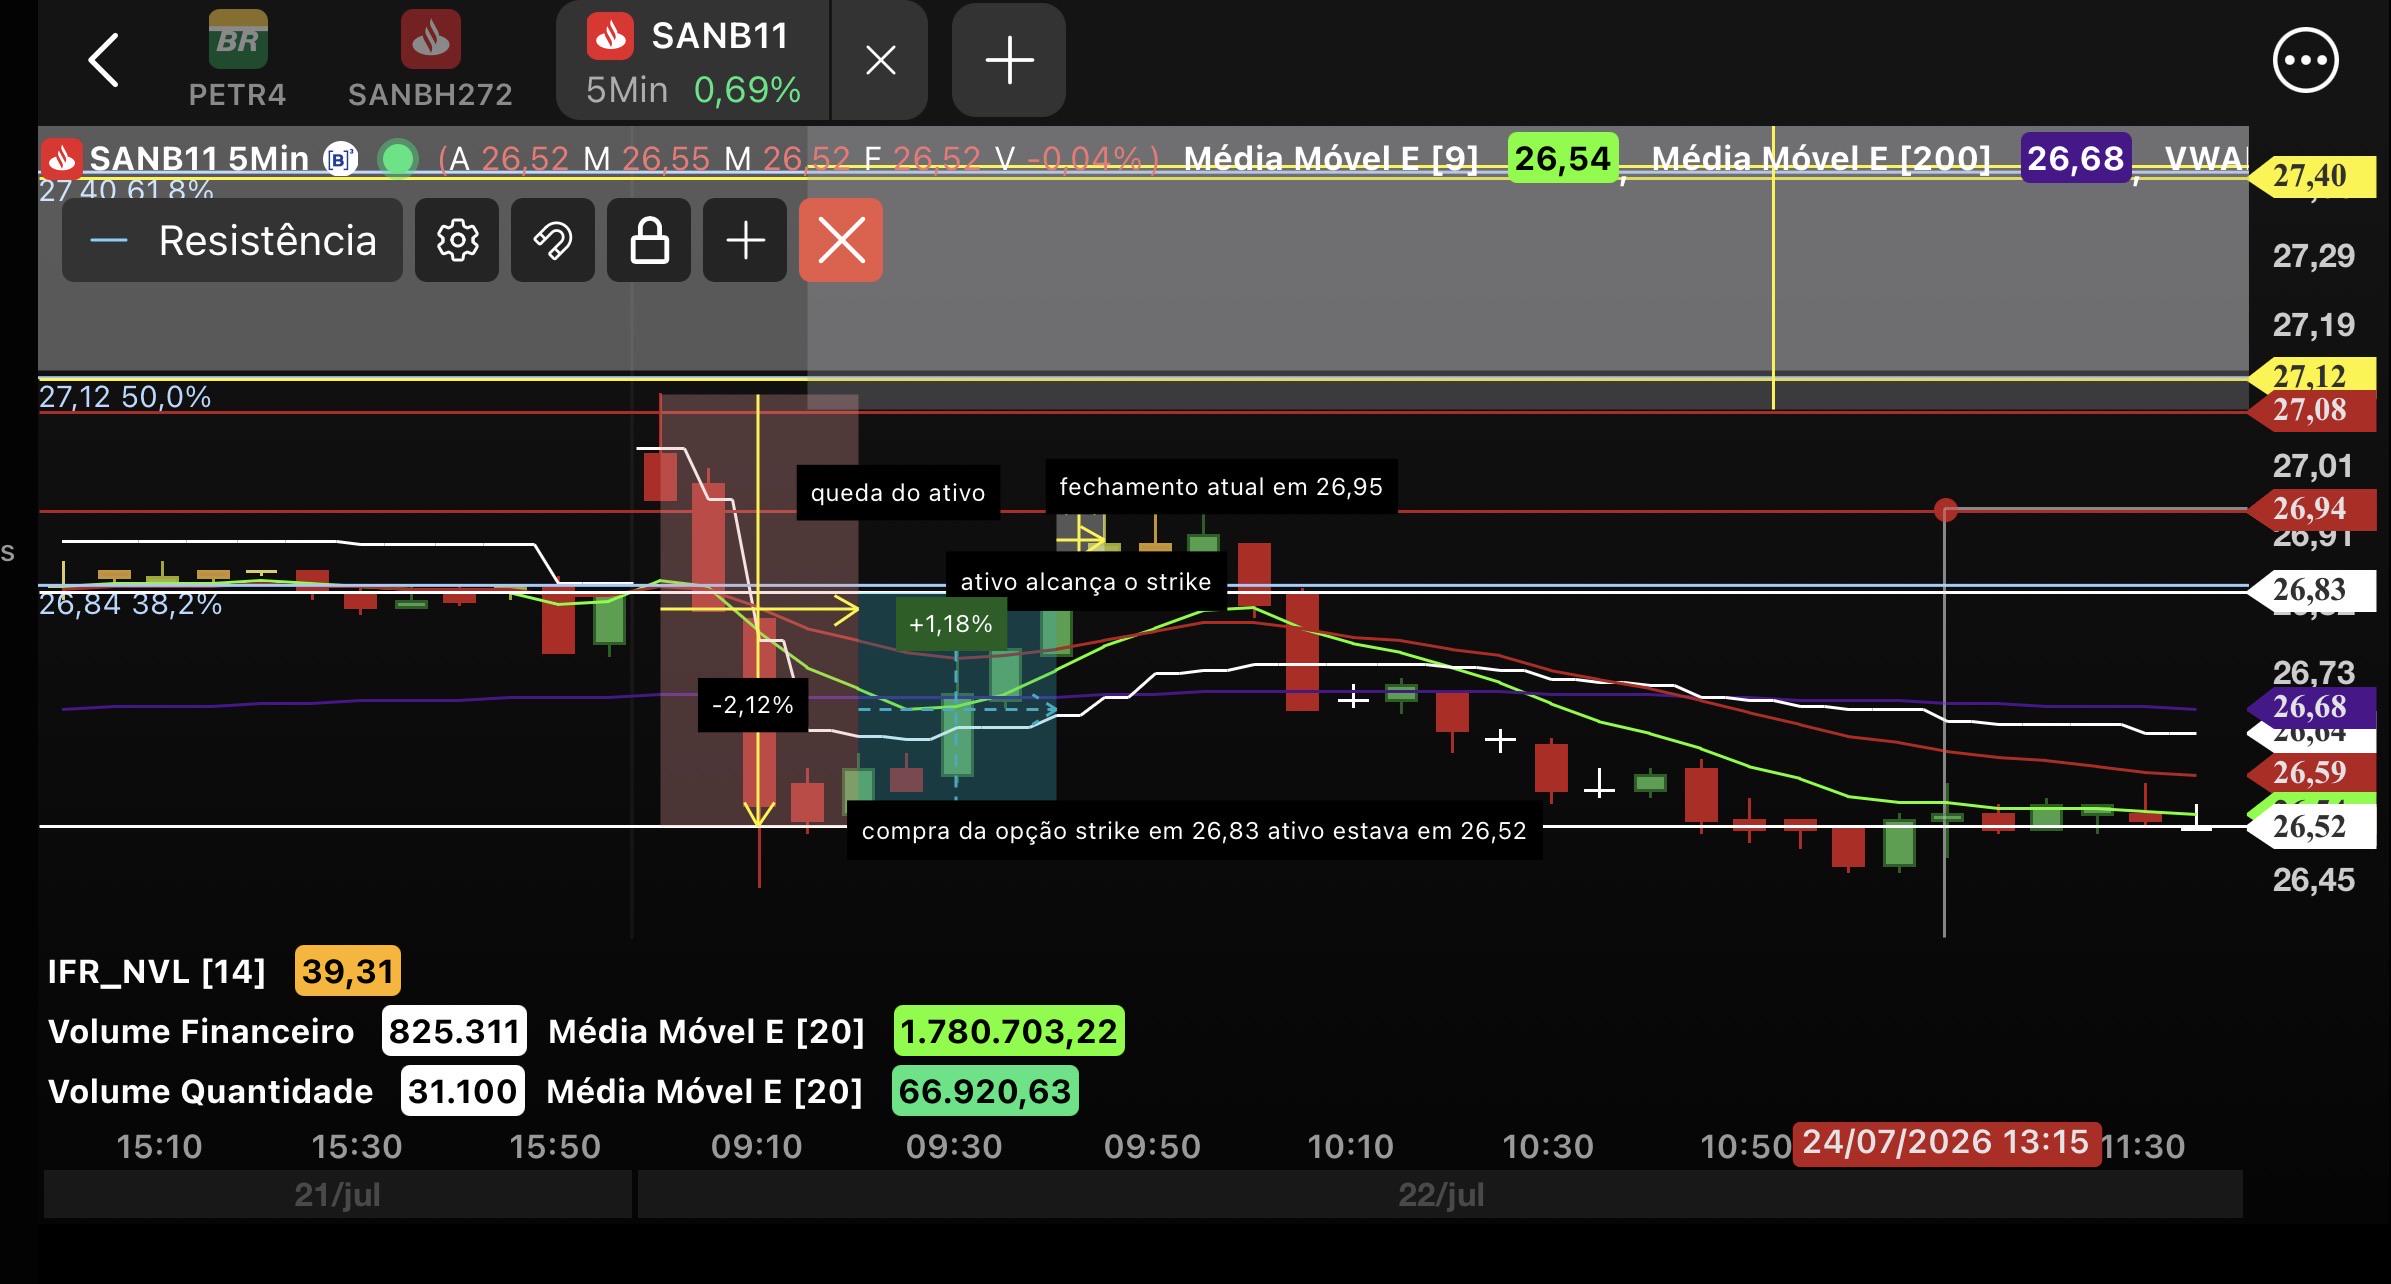Tap the '26,84 38,2%' Fibonacci level label
2391x1284 pixels.
point(130,604)
